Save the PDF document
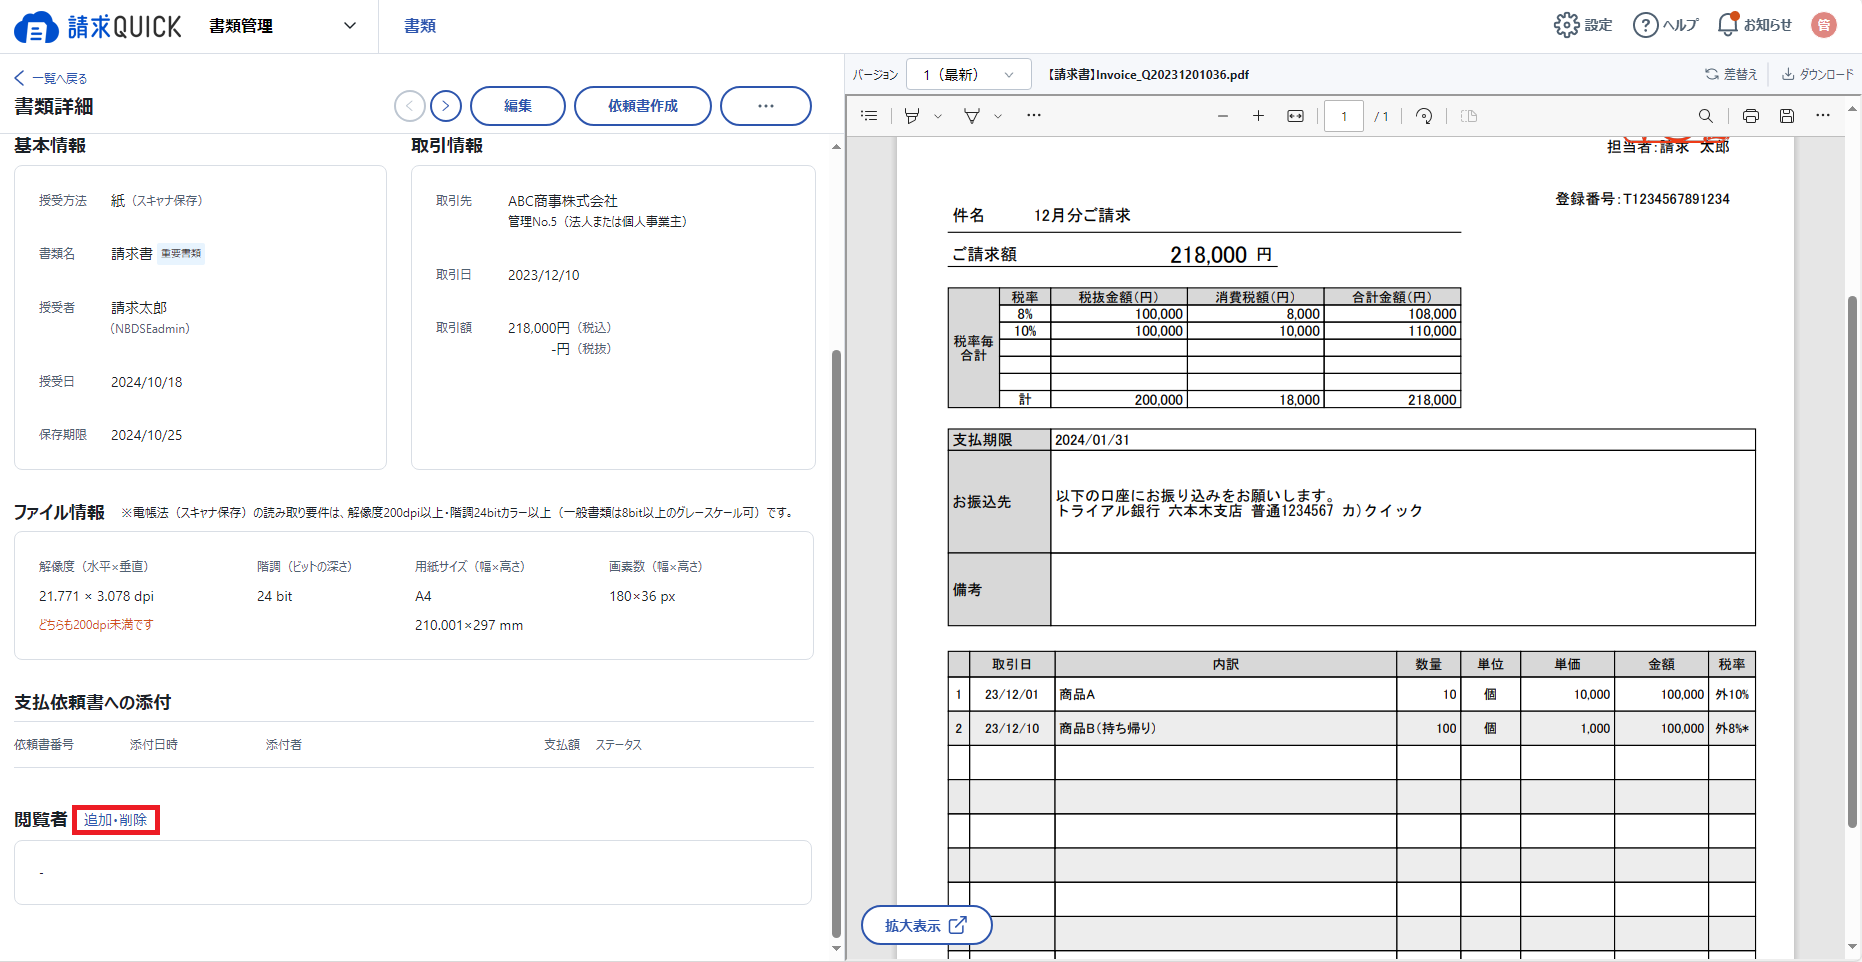The width and height of the screenshot is (1862, 962). click(x=1787, y=116)
